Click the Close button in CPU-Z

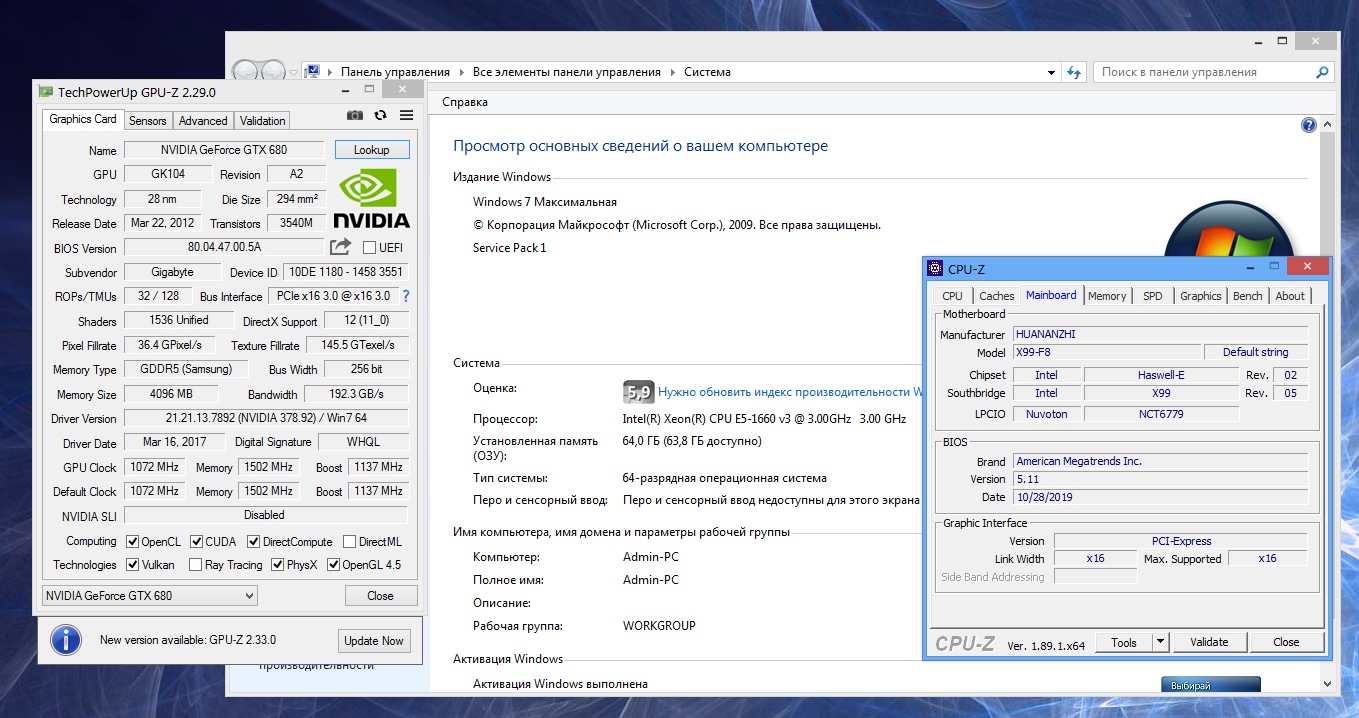click(x=1286, y=642)
